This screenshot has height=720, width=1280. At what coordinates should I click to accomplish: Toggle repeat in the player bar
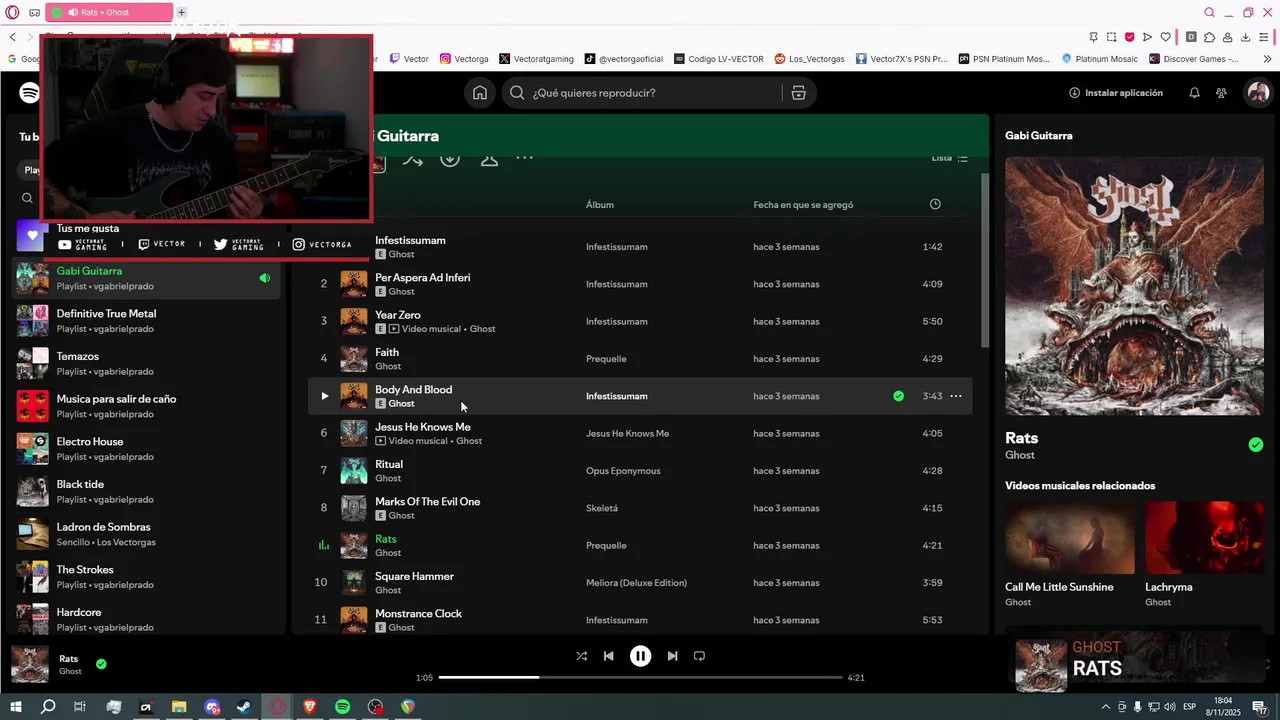coord(699,656)
